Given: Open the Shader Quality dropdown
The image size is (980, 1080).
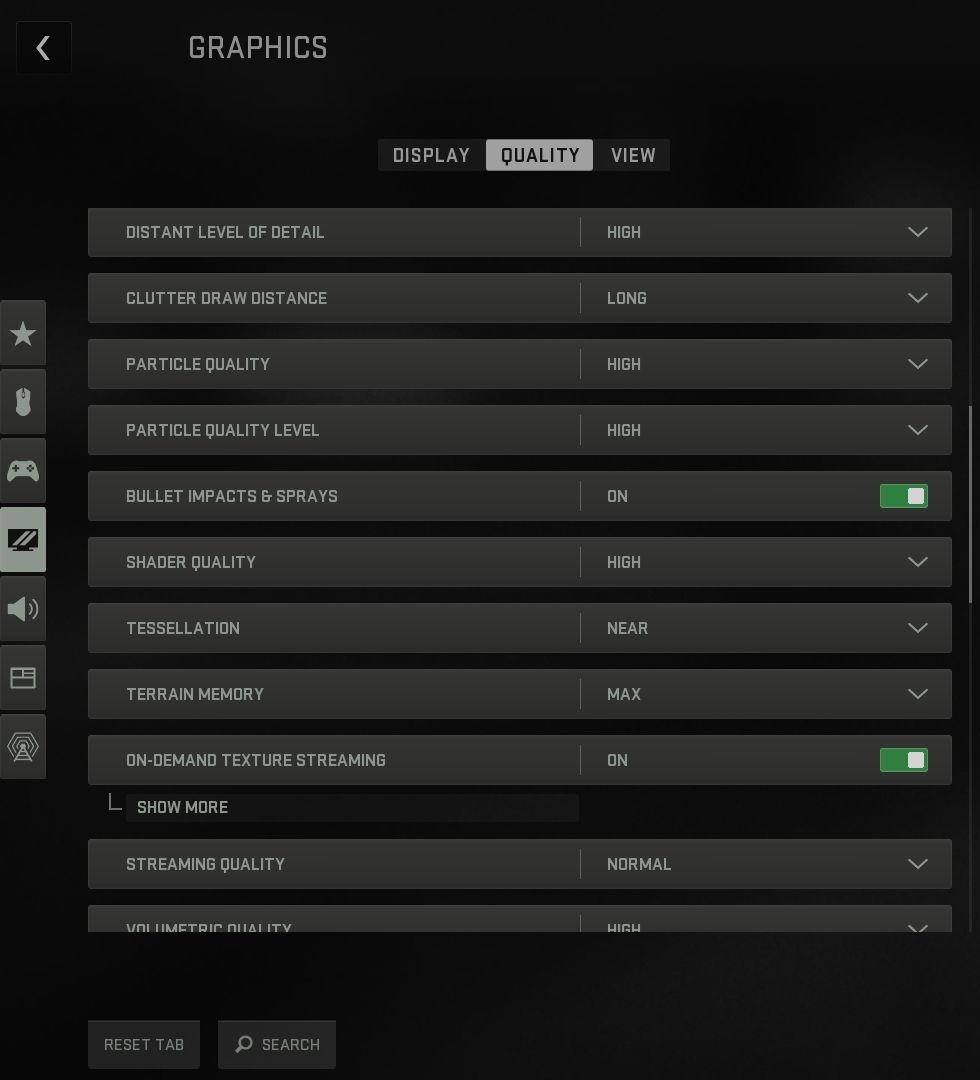Looking at the screenshot, I should point(916,562).
